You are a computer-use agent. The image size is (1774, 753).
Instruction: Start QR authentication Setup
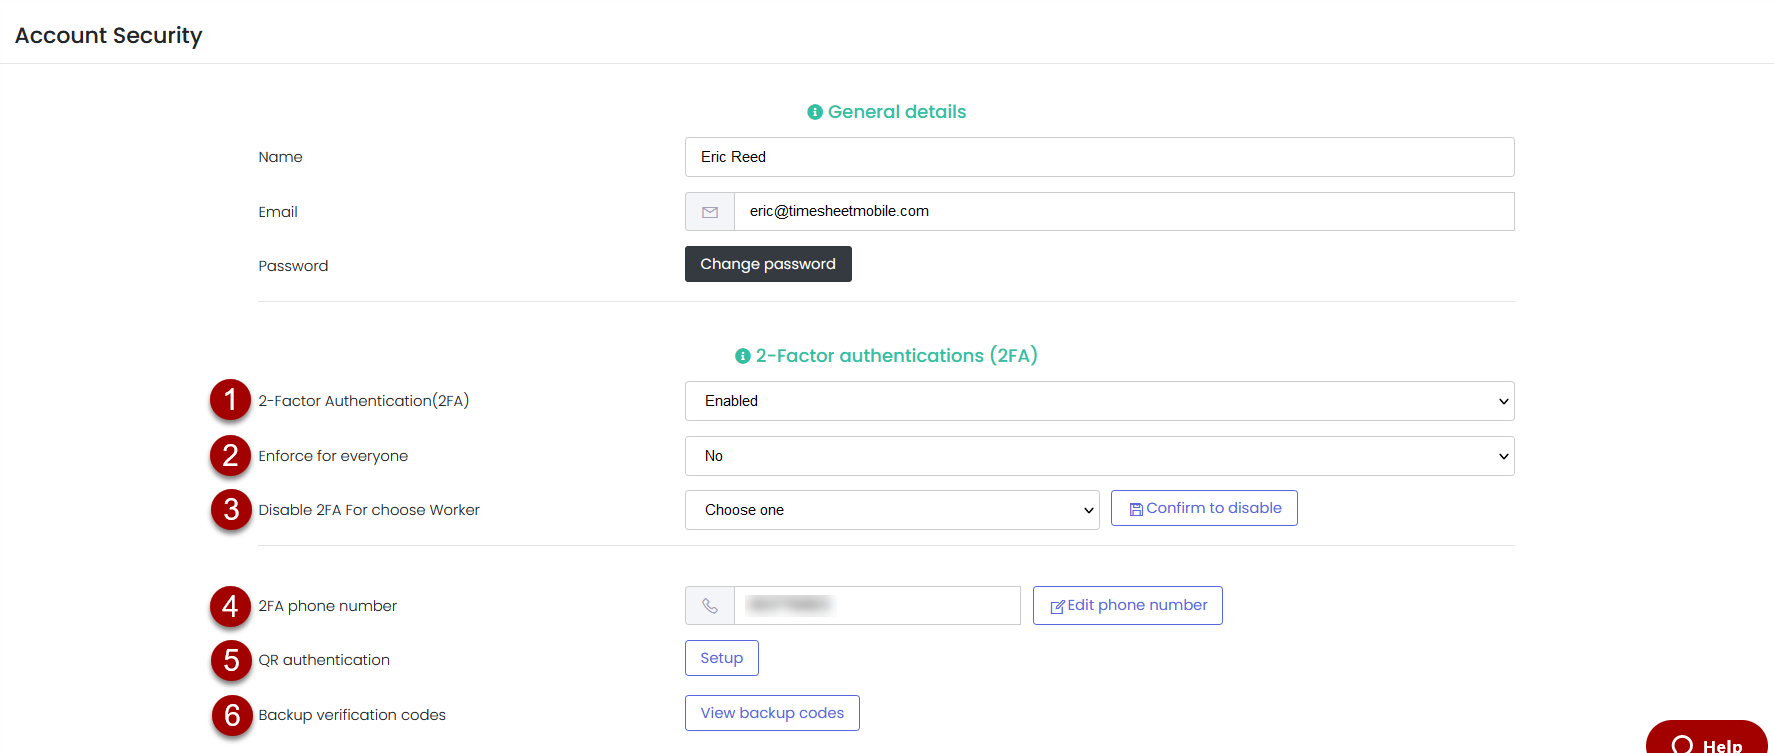click(721, 658)
